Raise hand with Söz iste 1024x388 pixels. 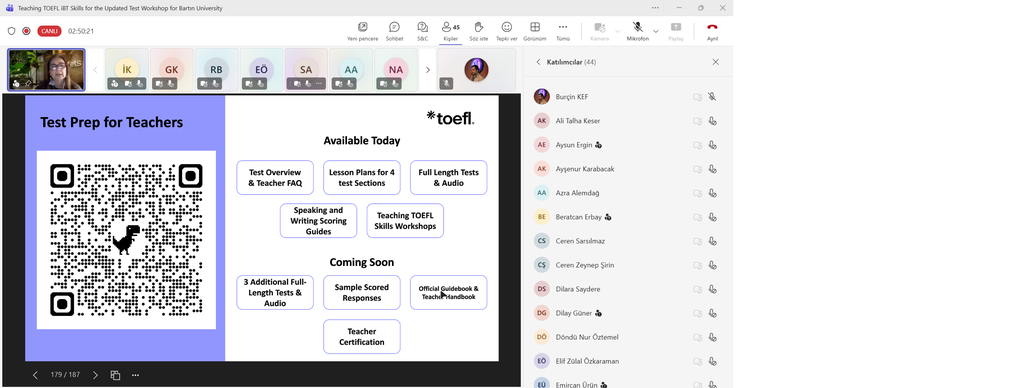(x=479, y=31)
